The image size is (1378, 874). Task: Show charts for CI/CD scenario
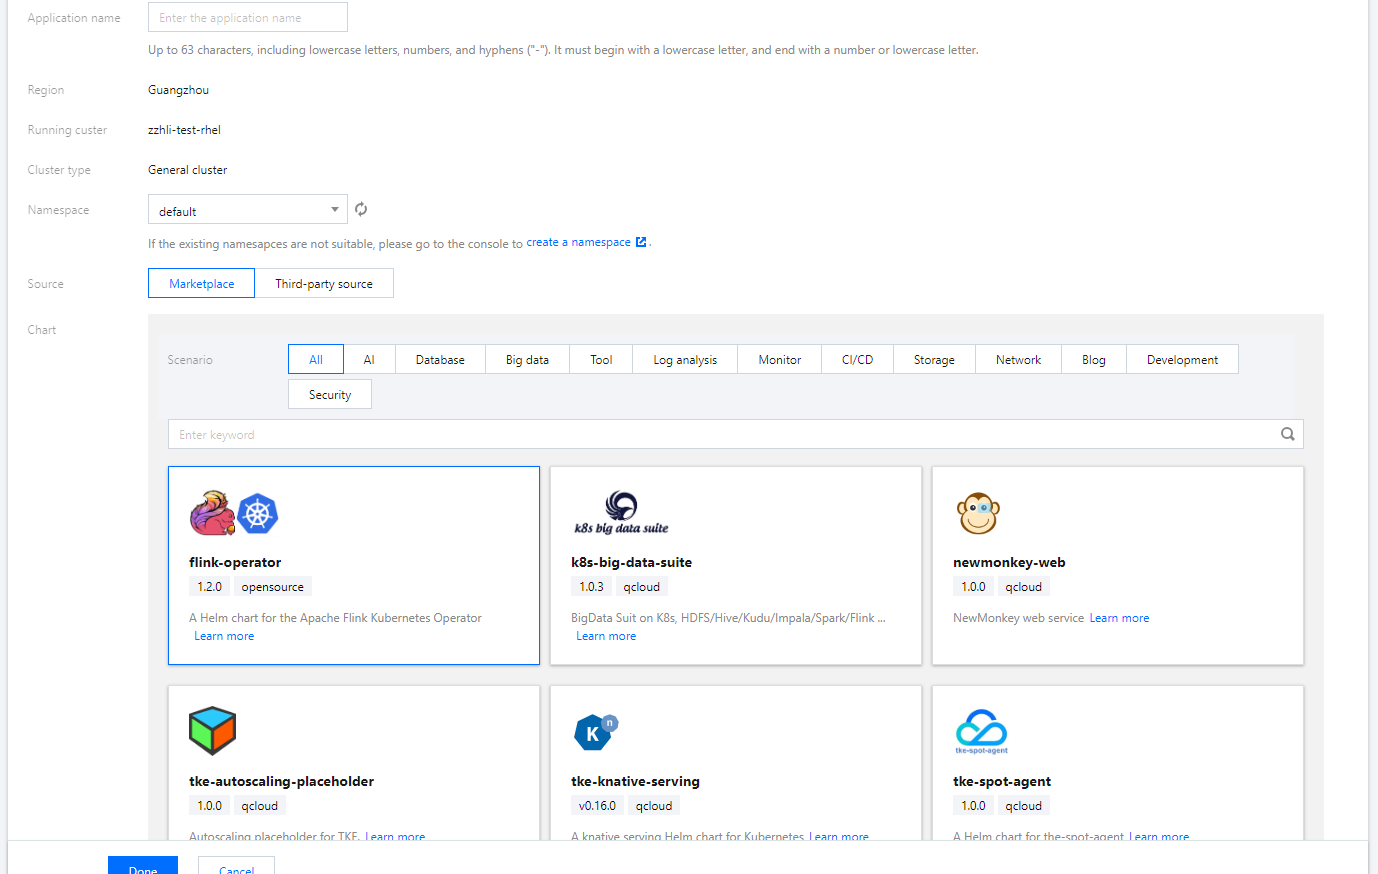(857, 359)
